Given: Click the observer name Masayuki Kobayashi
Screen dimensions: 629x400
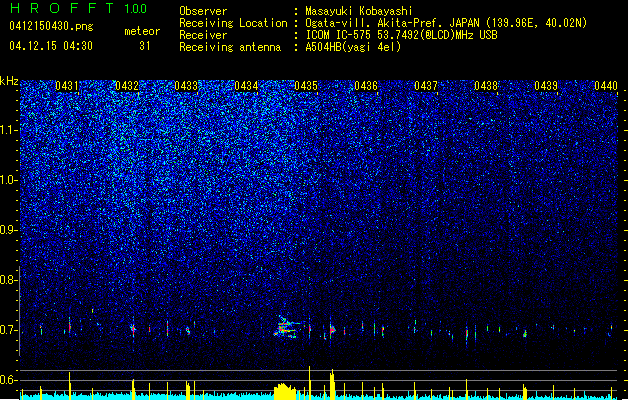Looking at the screenshot, I should 359,11.
